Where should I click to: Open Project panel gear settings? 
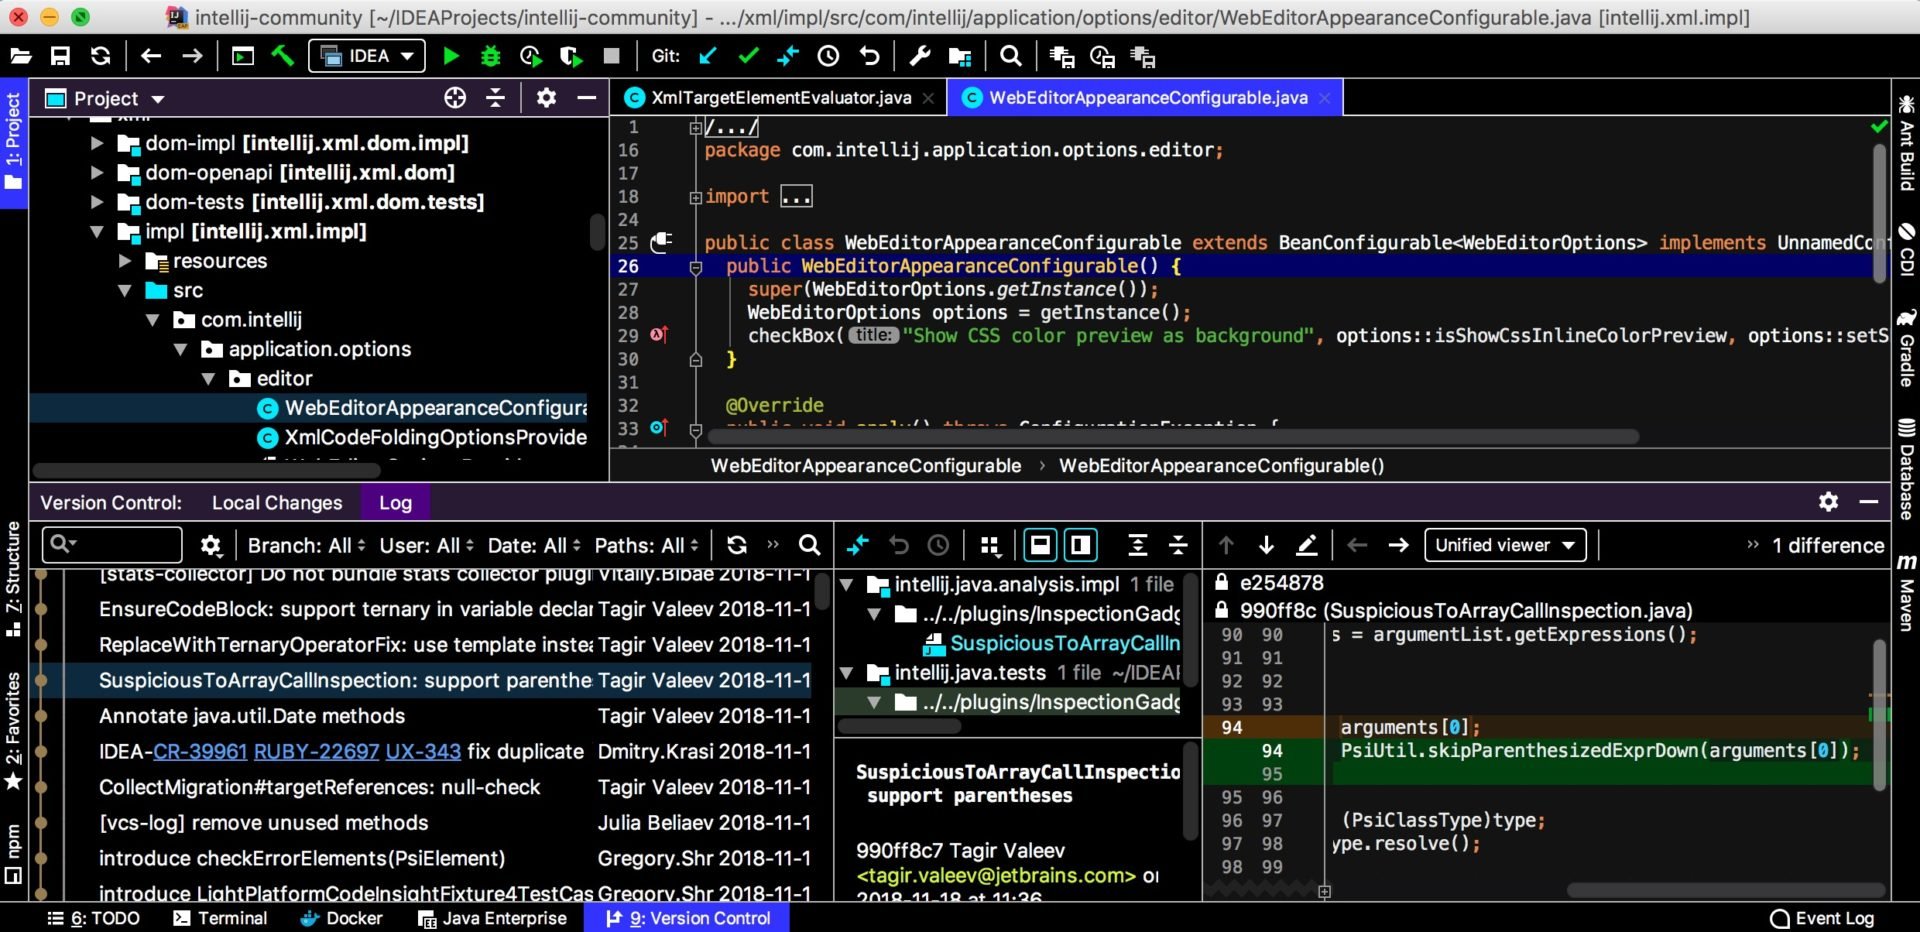pos(546,98)
